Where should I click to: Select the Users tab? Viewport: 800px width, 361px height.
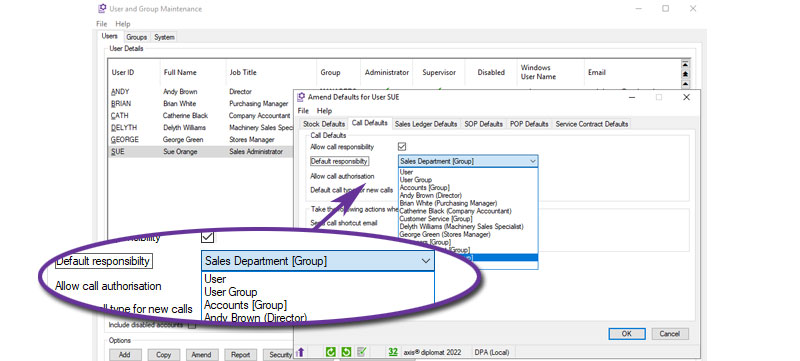tap(110, 37)
